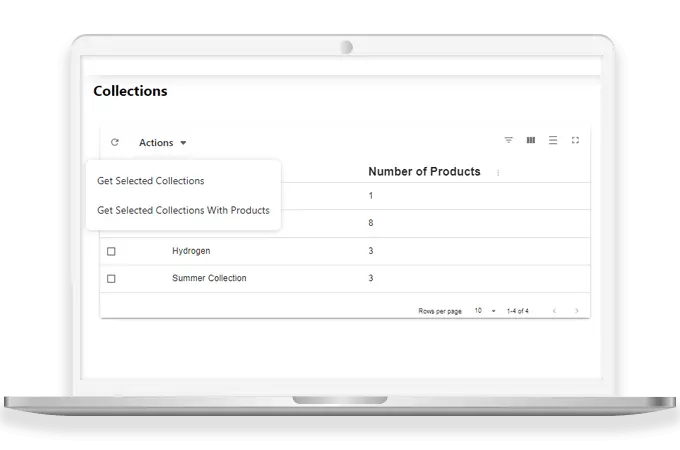Screen dimensions: 680x450
Task: Click the Summer Collection name
Action: 209,278
